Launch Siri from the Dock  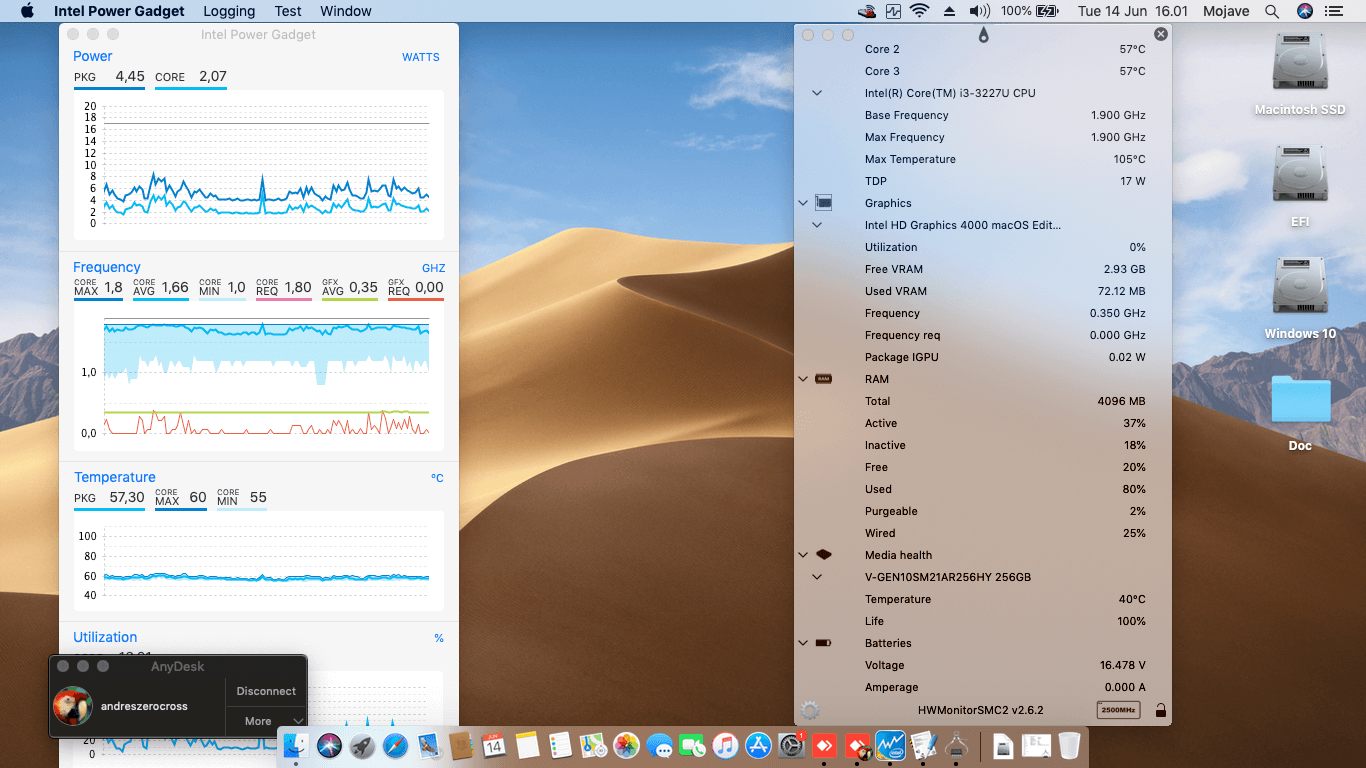coord(330,745)
